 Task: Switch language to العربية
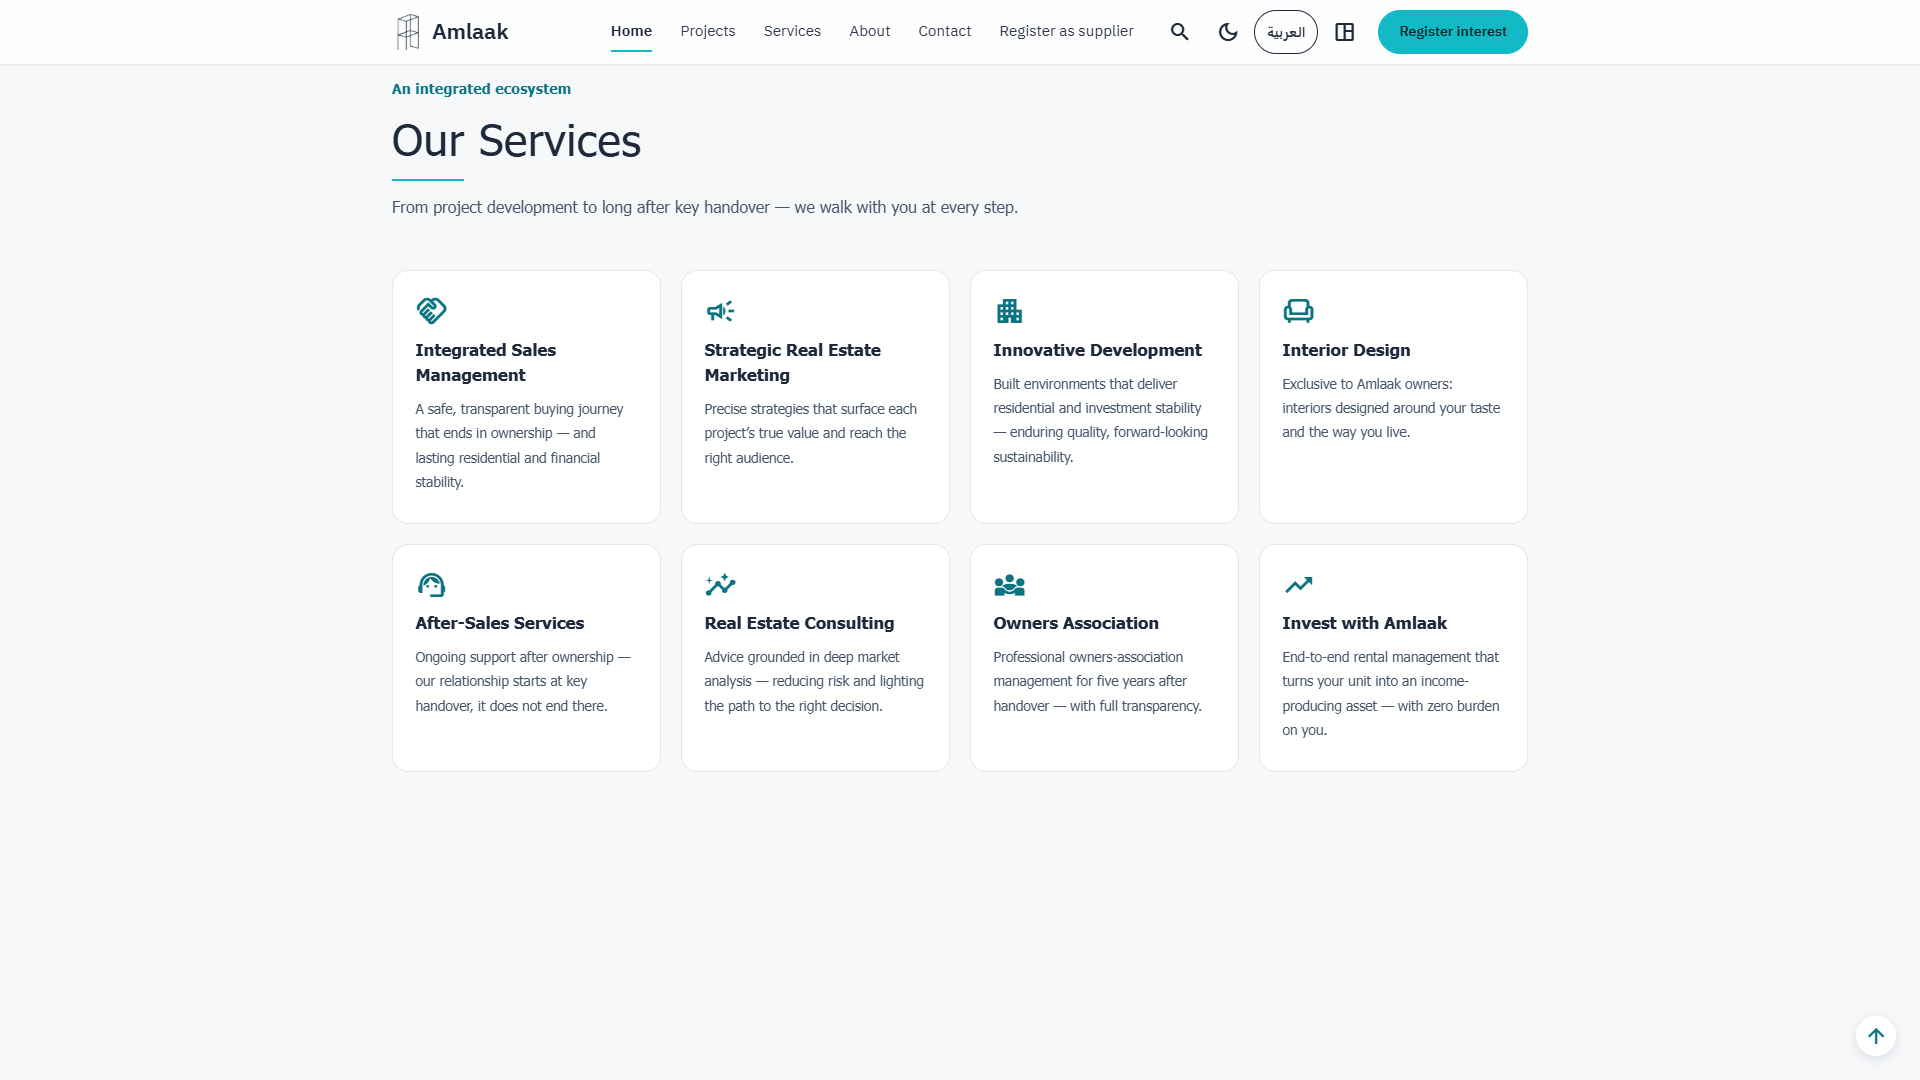pos(1286,32)
